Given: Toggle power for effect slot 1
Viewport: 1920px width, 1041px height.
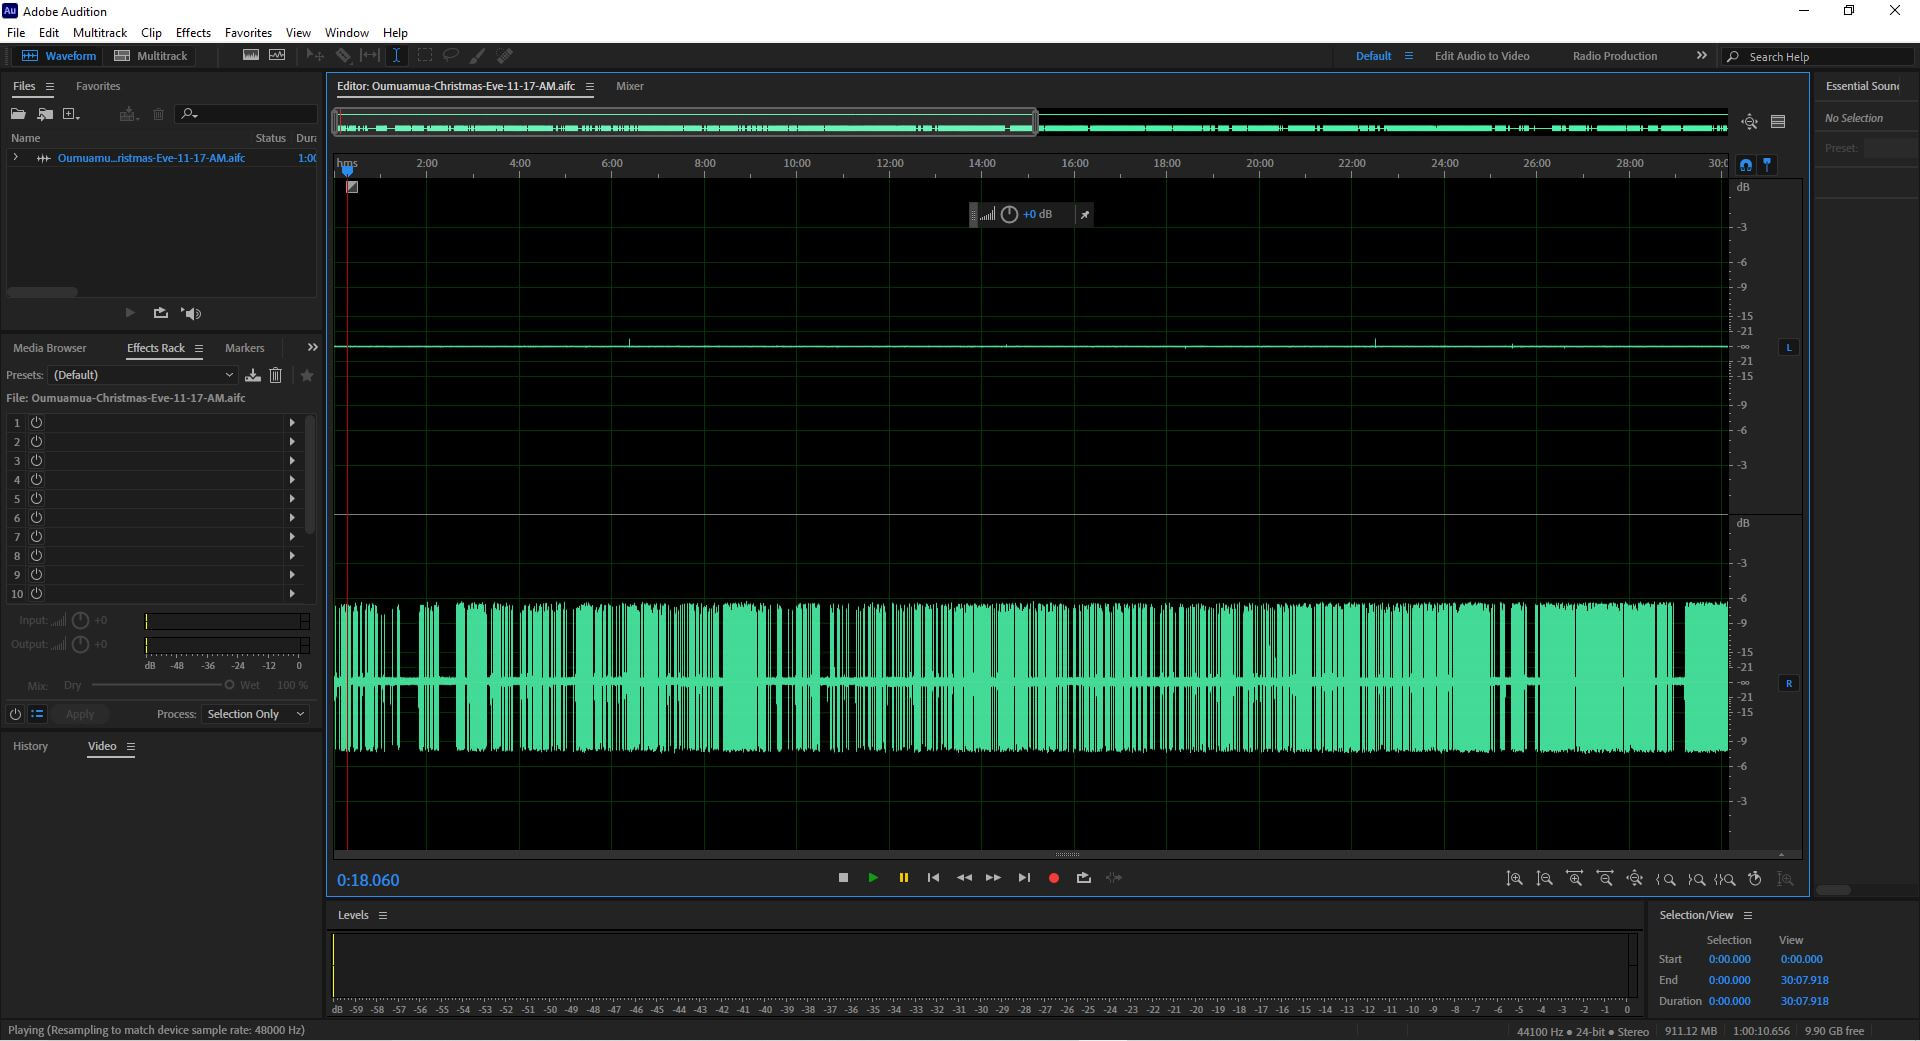Looking at the screenshot, I should [36, 423].
